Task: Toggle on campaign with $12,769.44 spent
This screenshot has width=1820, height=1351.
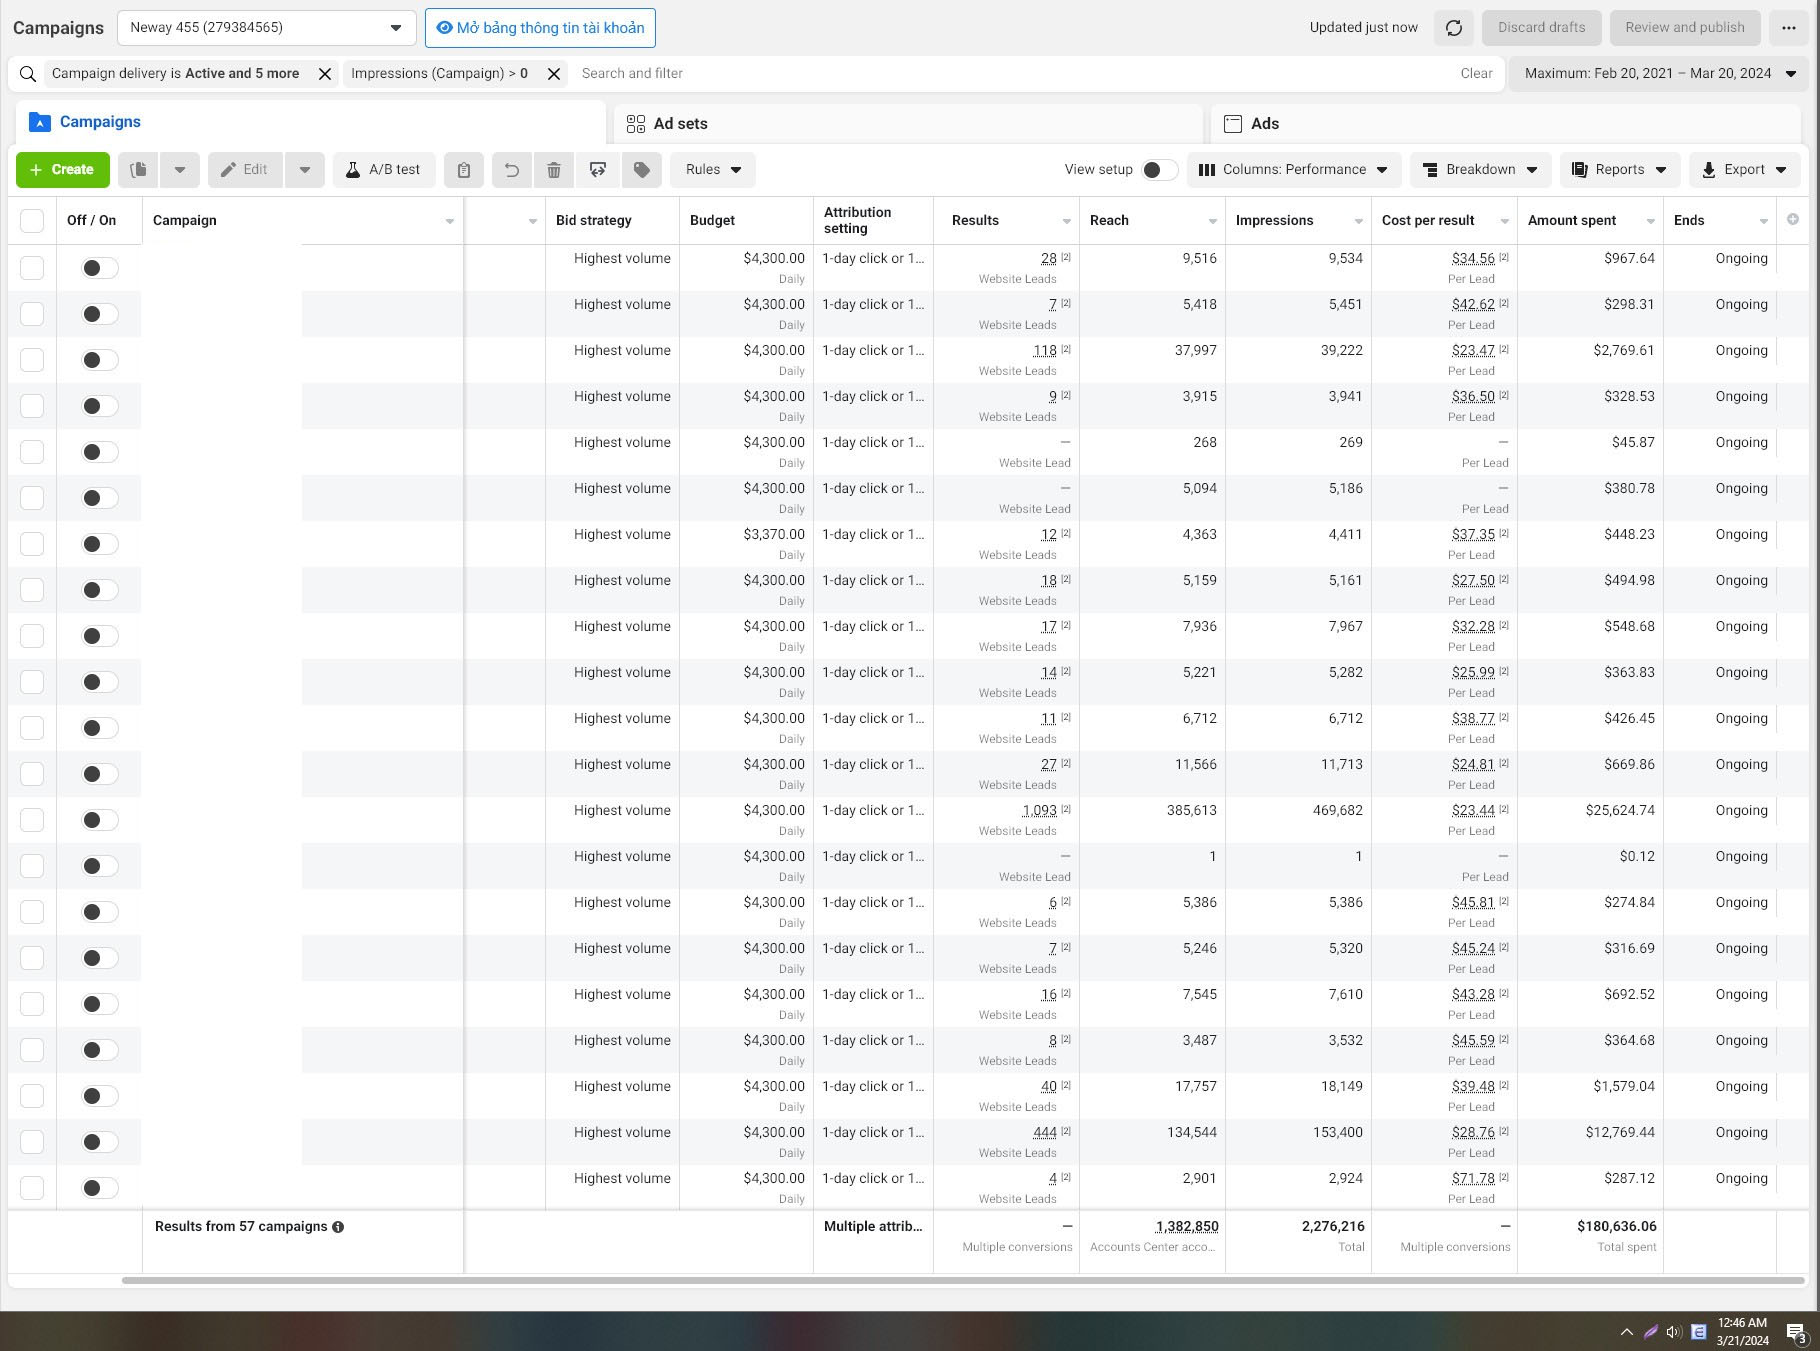Action: click(x=99, y=1142)
